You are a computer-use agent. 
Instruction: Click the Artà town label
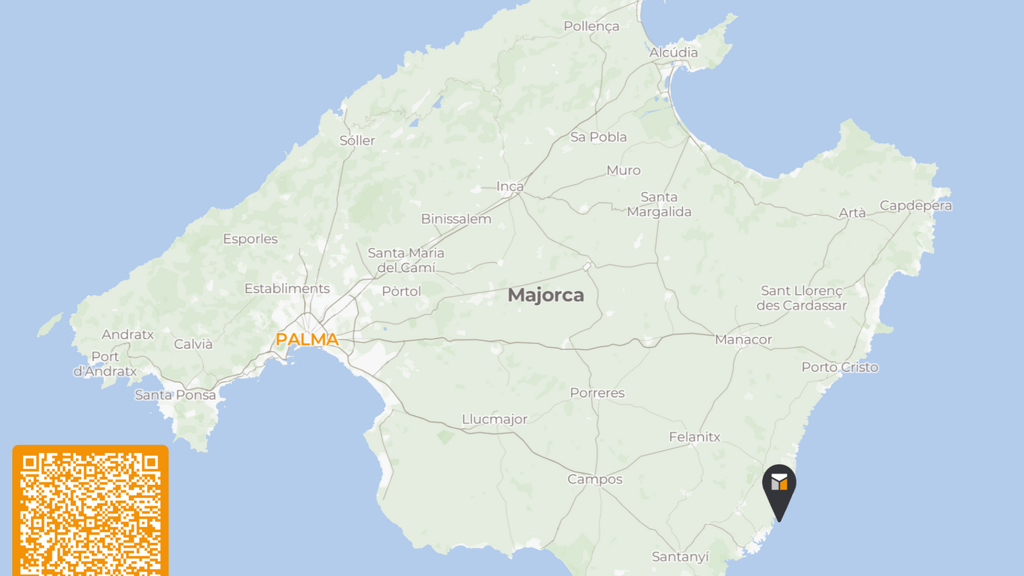point(852,213)
